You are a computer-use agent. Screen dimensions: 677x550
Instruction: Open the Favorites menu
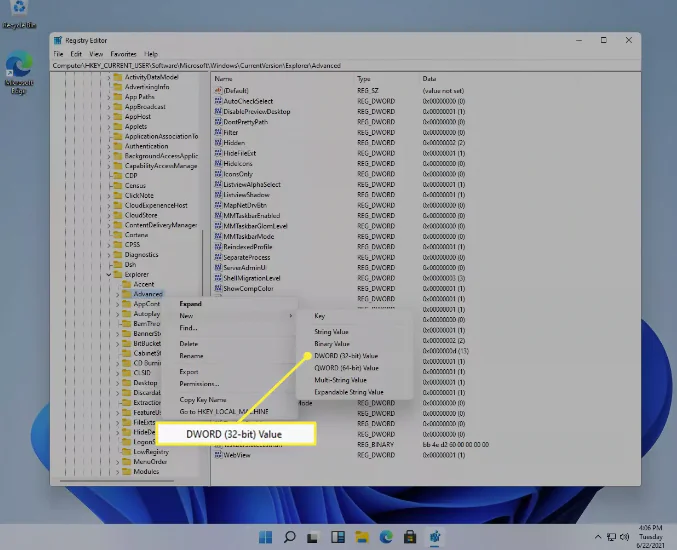123,54
